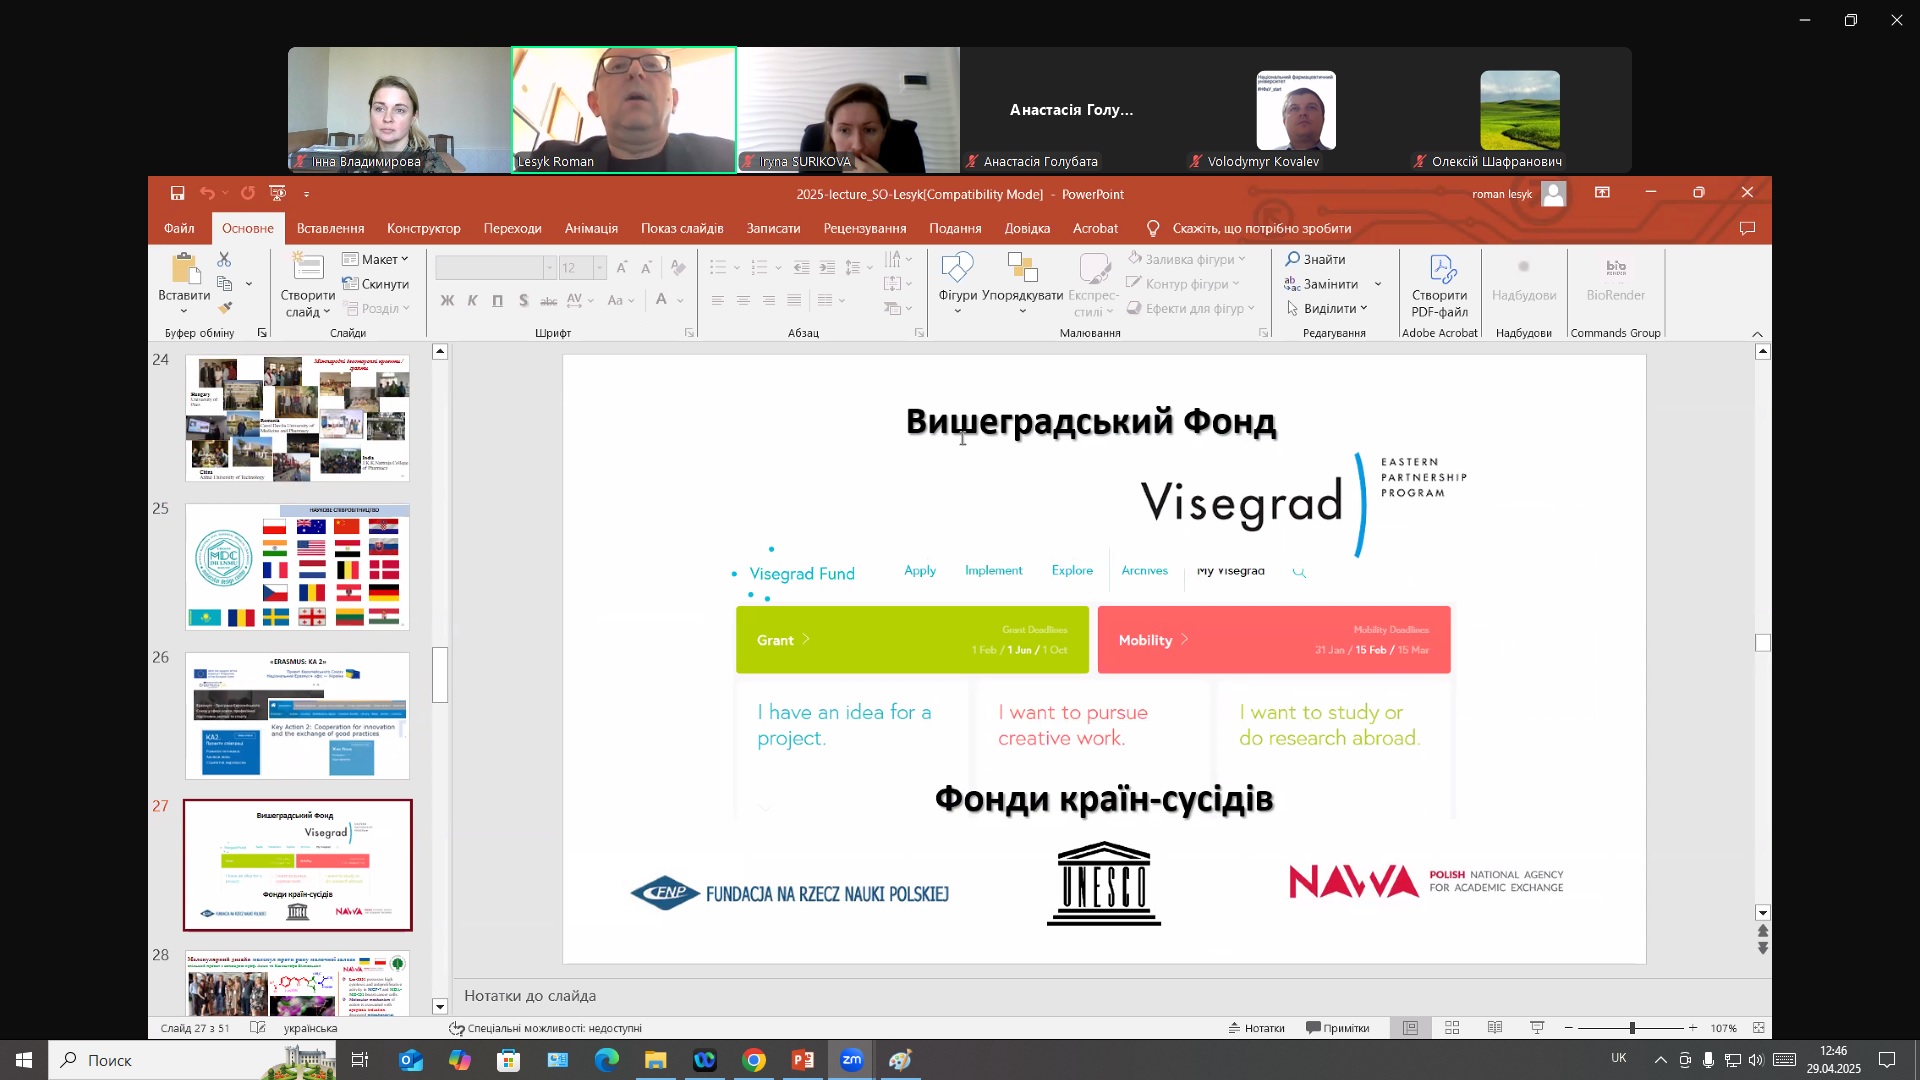Toggle the Нотатки notes pane
This screenshot has width=1920, height=1080.
pos(1257,1028)
